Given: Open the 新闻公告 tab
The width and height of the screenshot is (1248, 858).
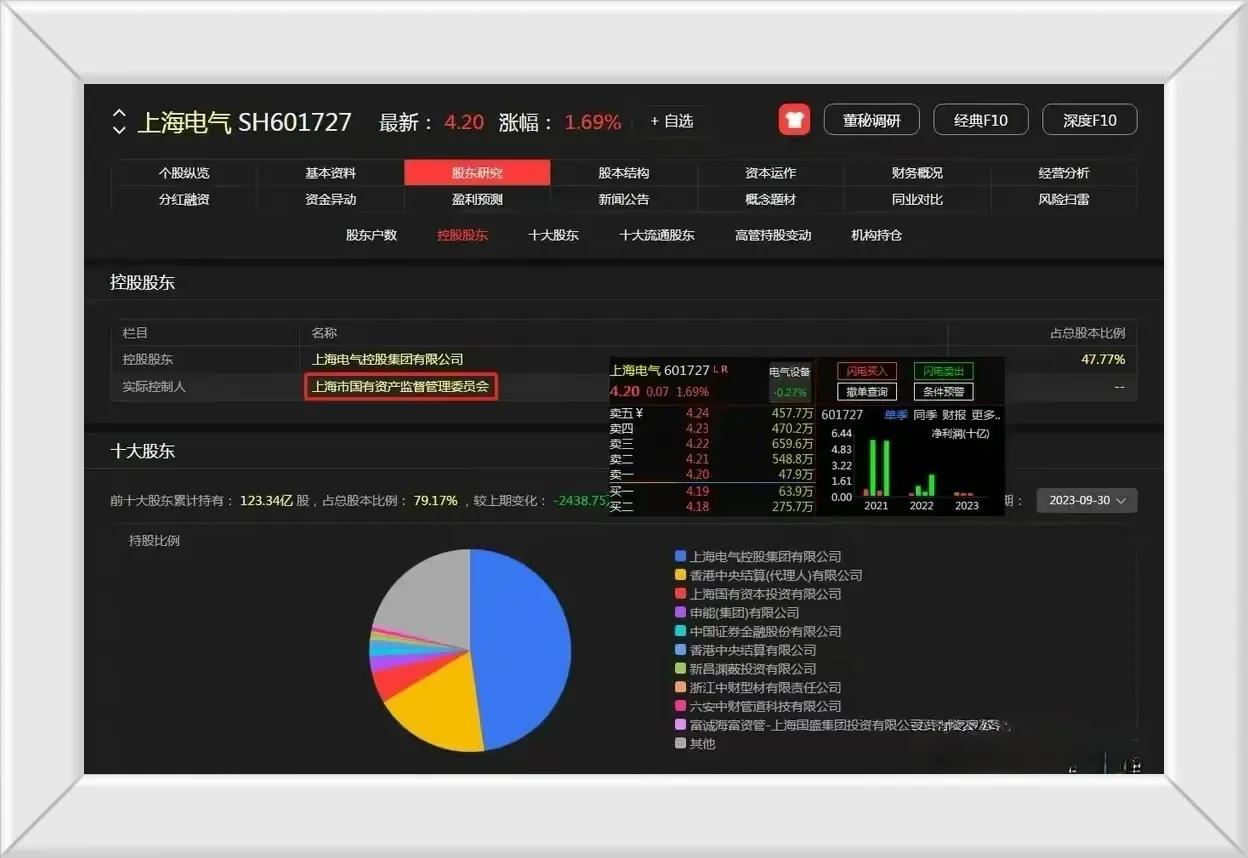Looking at the screenshot, I should (x=624, y=199).
